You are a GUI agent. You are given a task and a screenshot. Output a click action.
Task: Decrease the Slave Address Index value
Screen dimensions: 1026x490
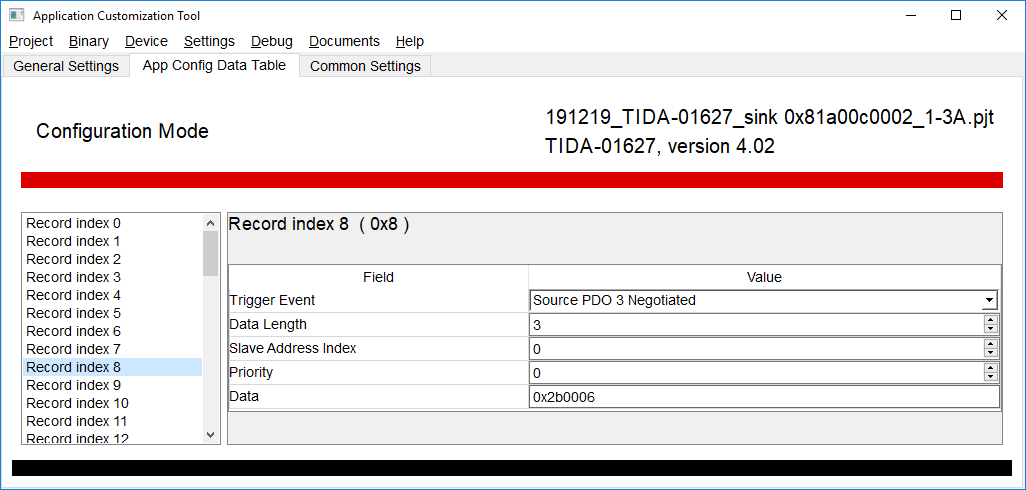tap(991, 353)
